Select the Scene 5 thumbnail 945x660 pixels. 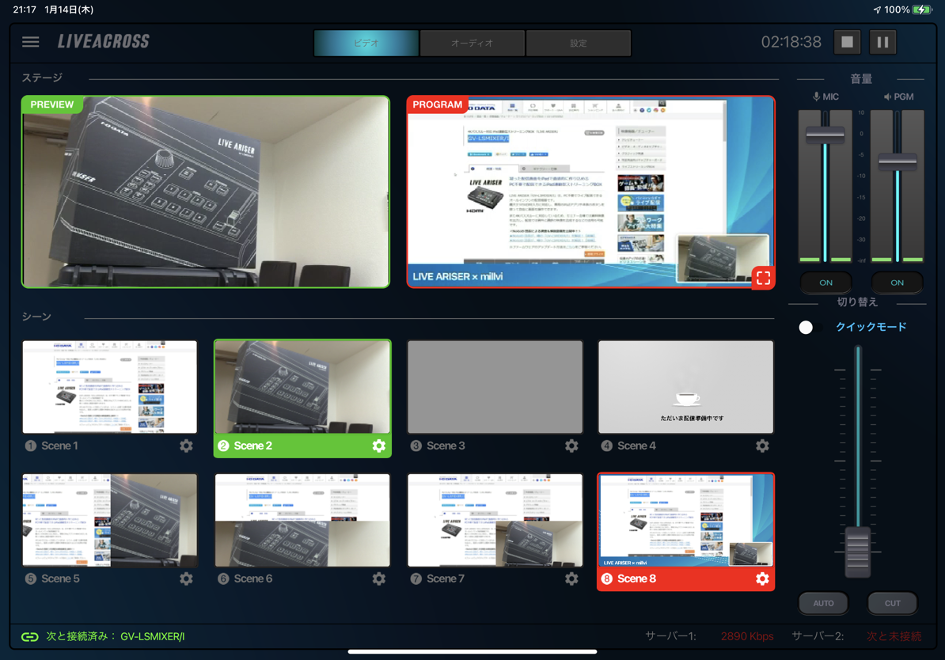[110, 521]
